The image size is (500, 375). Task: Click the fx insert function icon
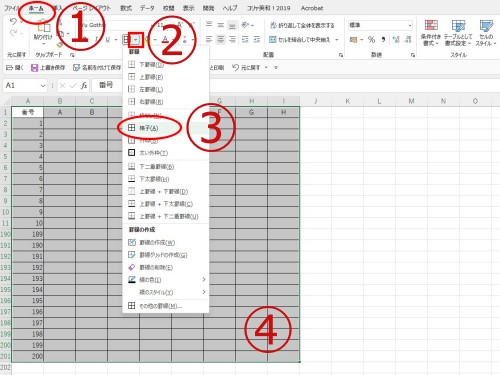pyautogui.click(x=84, y=86)
